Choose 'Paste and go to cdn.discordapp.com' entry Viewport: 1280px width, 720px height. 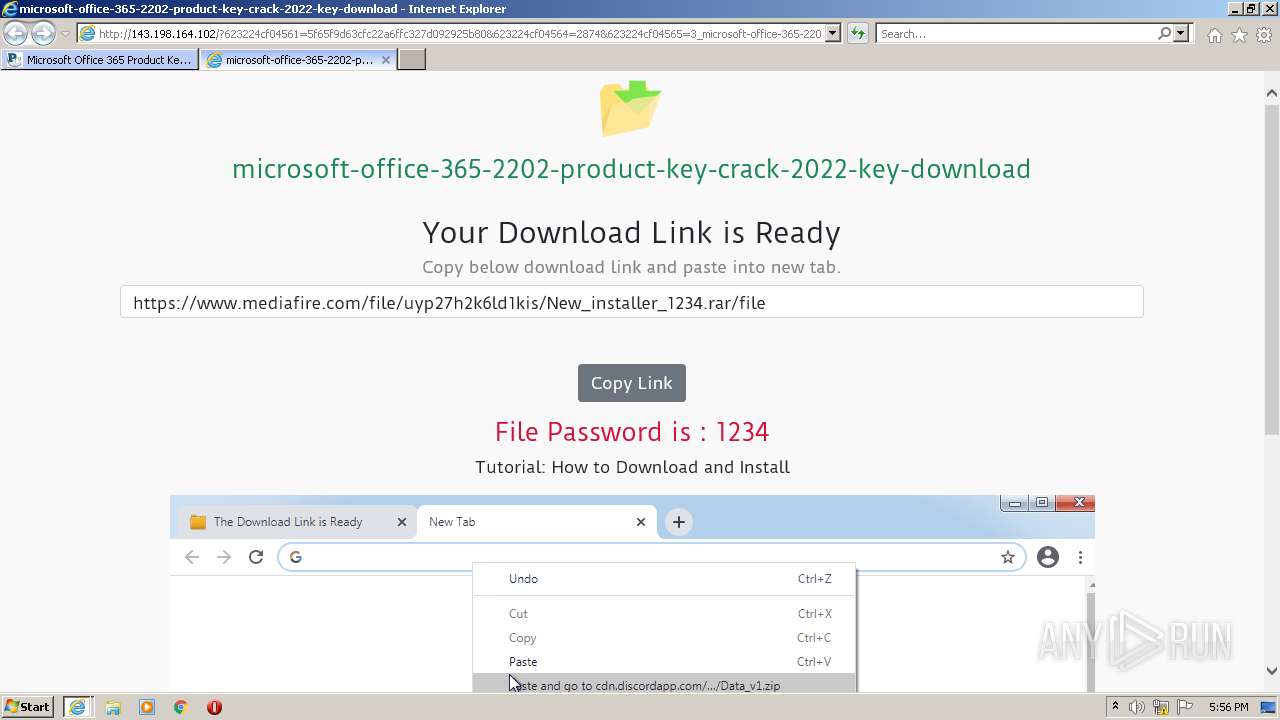(x=664, y=685)
